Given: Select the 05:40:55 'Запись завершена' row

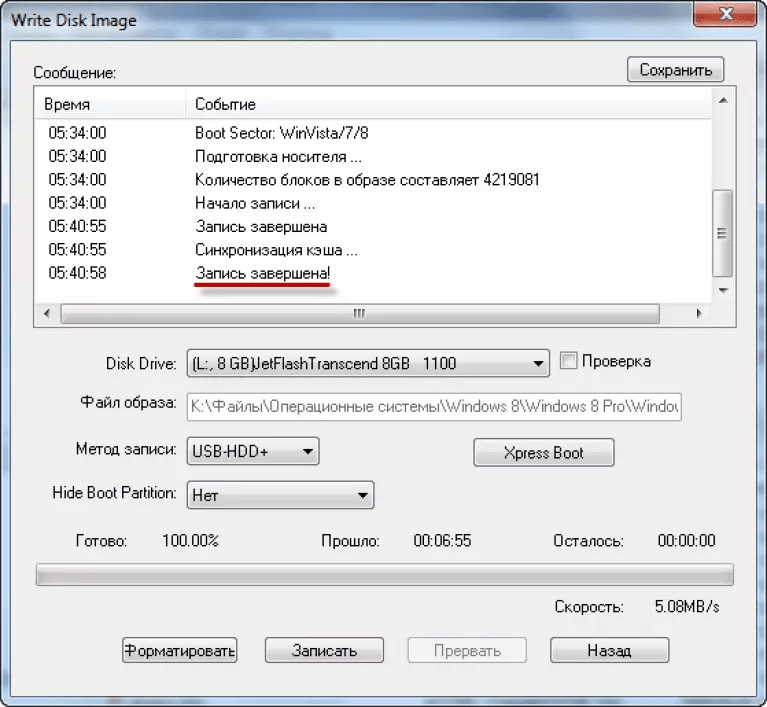Looking at the screenshot, I should (x=373, y=227).
